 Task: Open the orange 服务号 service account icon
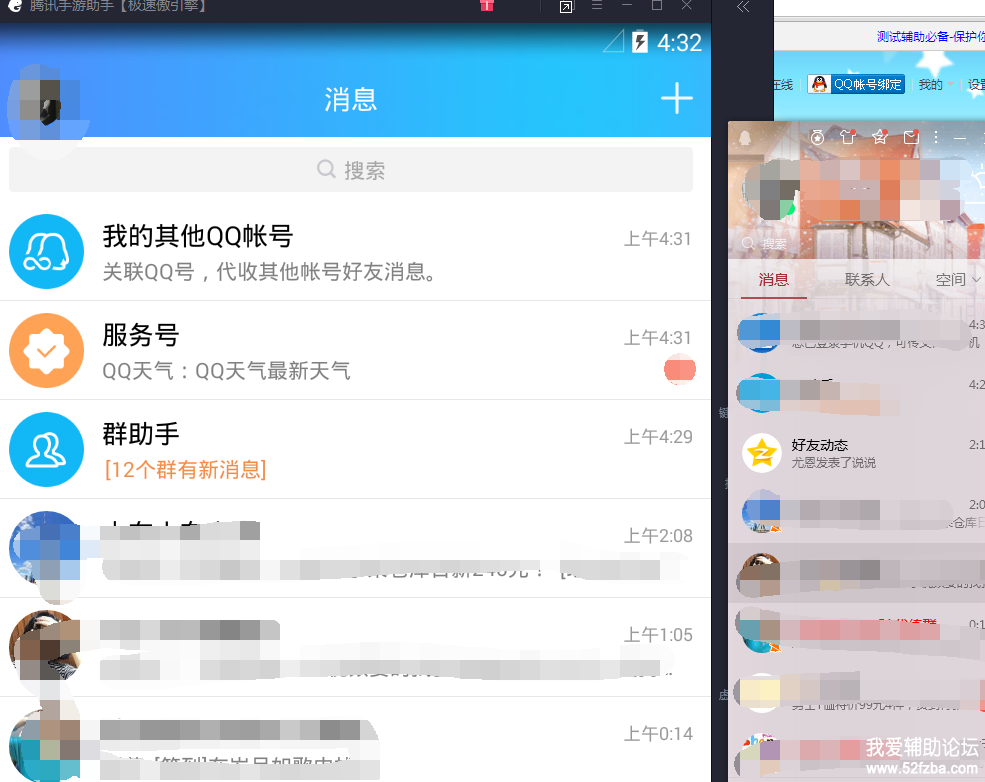point(46,350)
